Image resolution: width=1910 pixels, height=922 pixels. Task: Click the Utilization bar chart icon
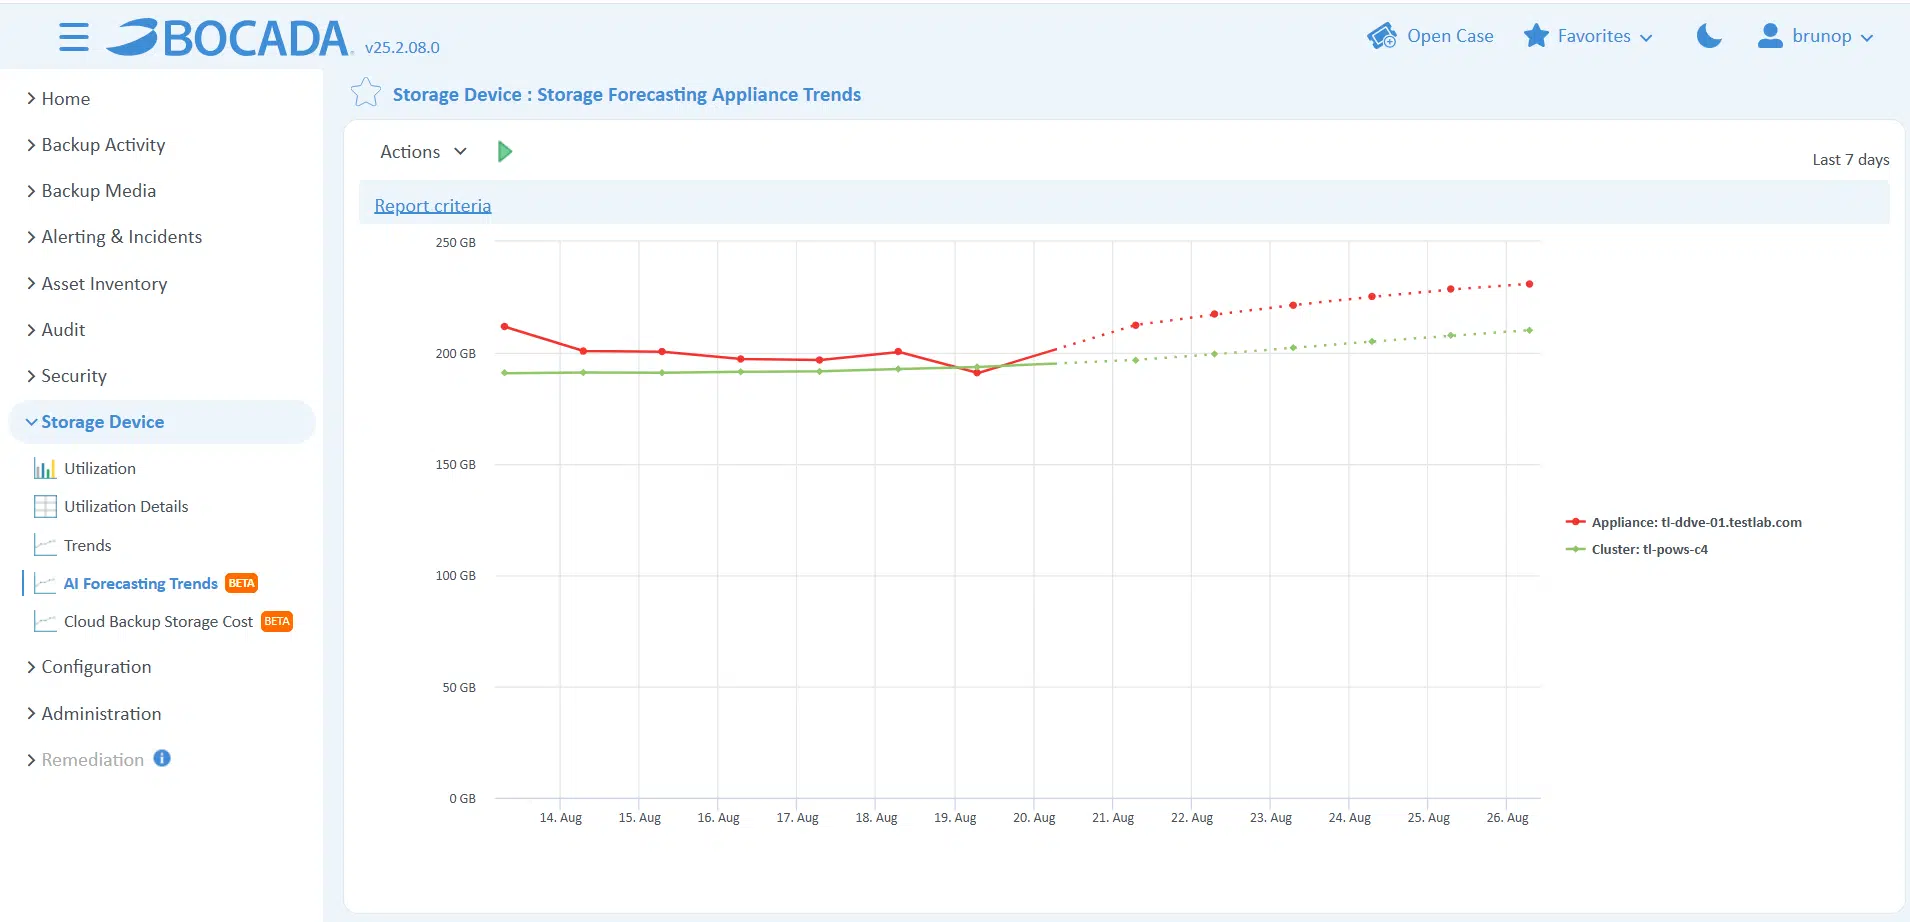click(45, 468)
